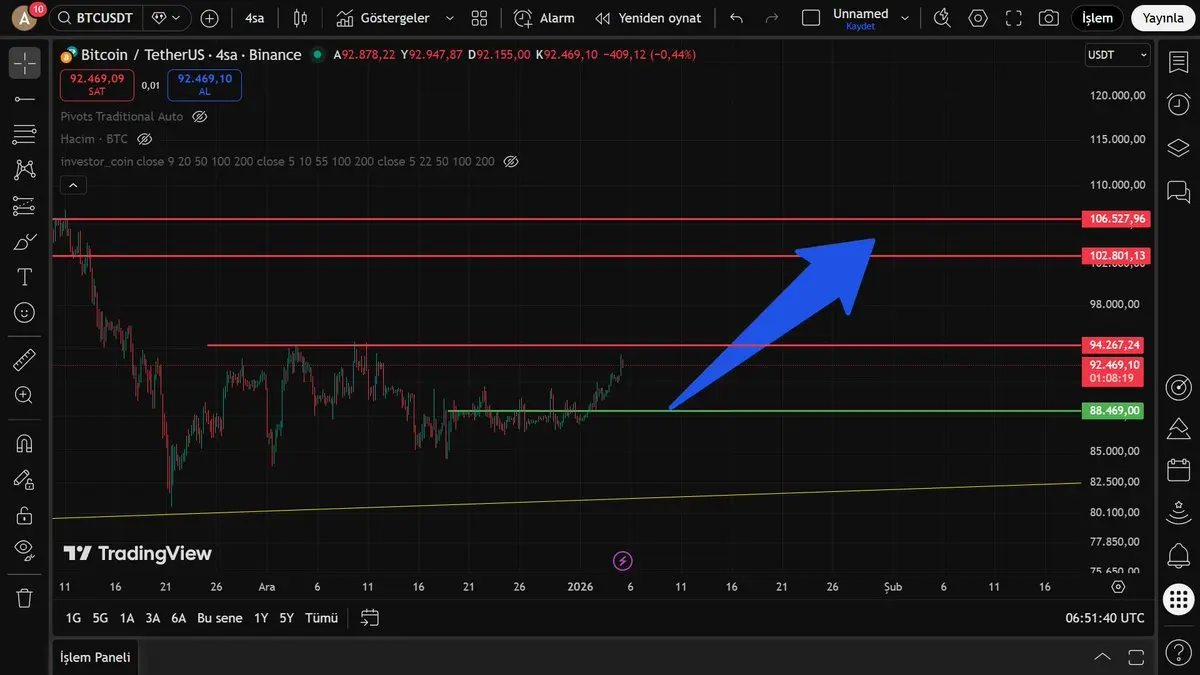The height and width of the screenshot is (675, 1200).
Task: Open the emoji icons tool
Action: point(25,313)
